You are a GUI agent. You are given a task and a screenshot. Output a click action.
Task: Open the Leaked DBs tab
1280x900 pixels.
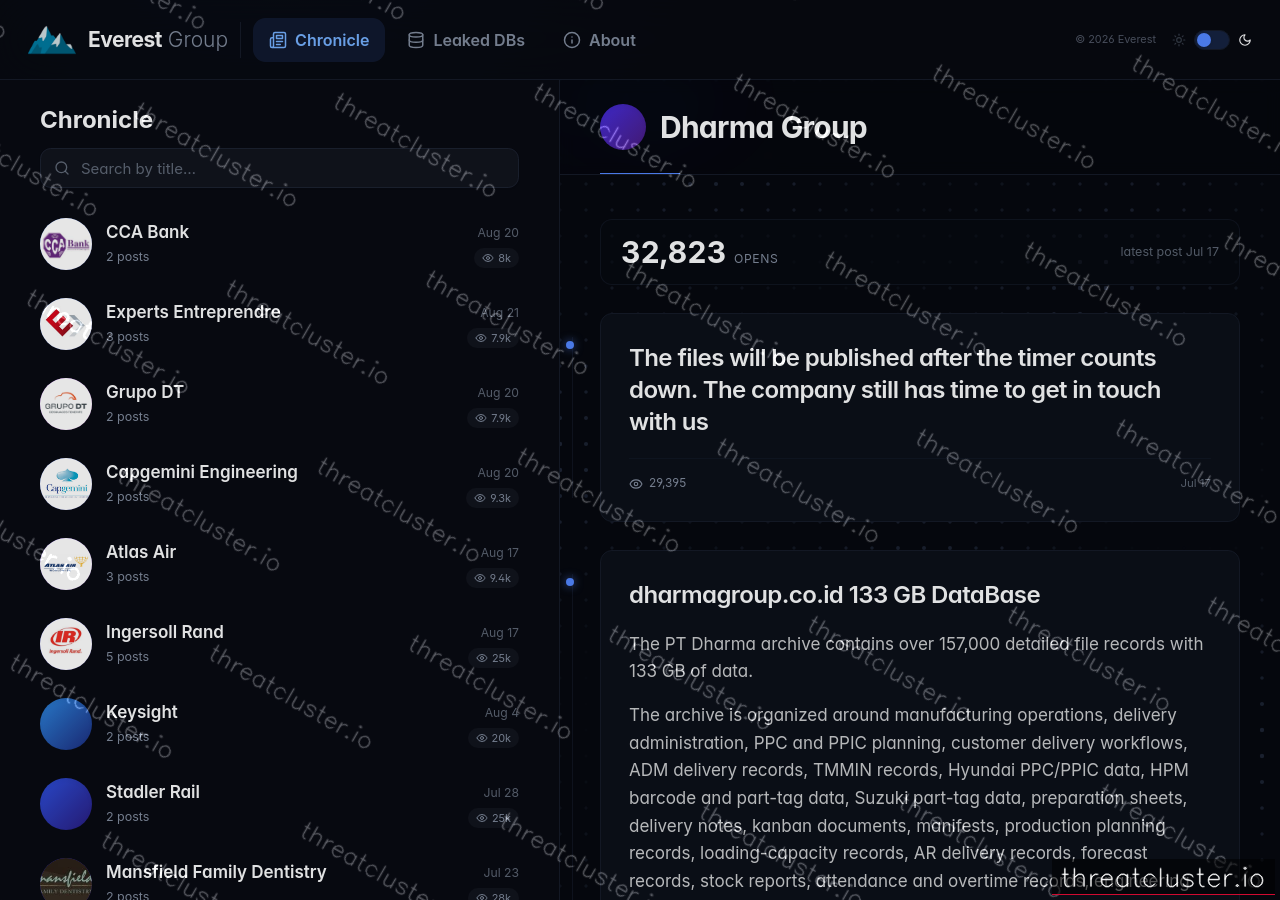(466, 40)
